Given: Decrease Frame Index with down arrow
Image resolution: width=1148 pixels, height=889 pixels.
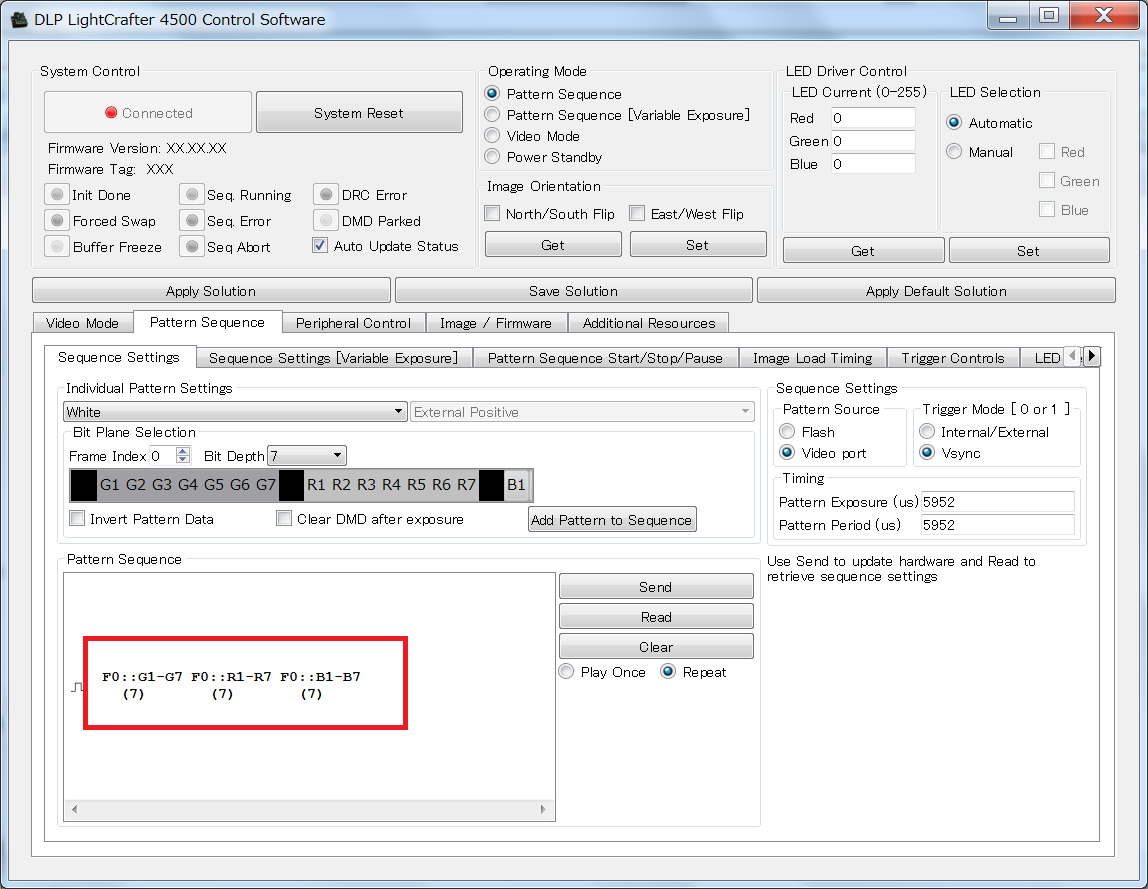Looking at the screenshot, I should 183,460.
